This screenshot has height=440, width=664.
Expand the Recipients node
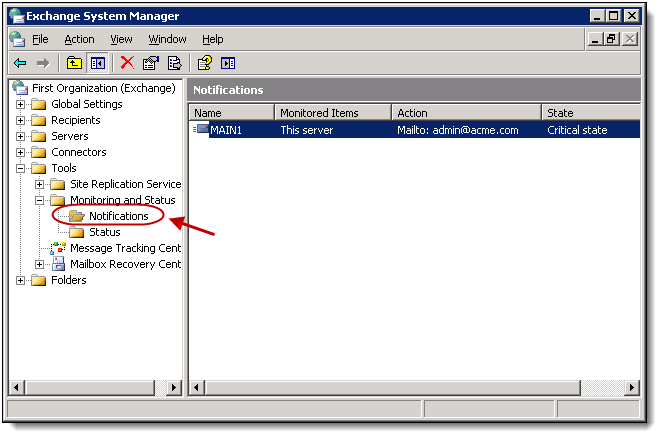(x=20, y=120)
